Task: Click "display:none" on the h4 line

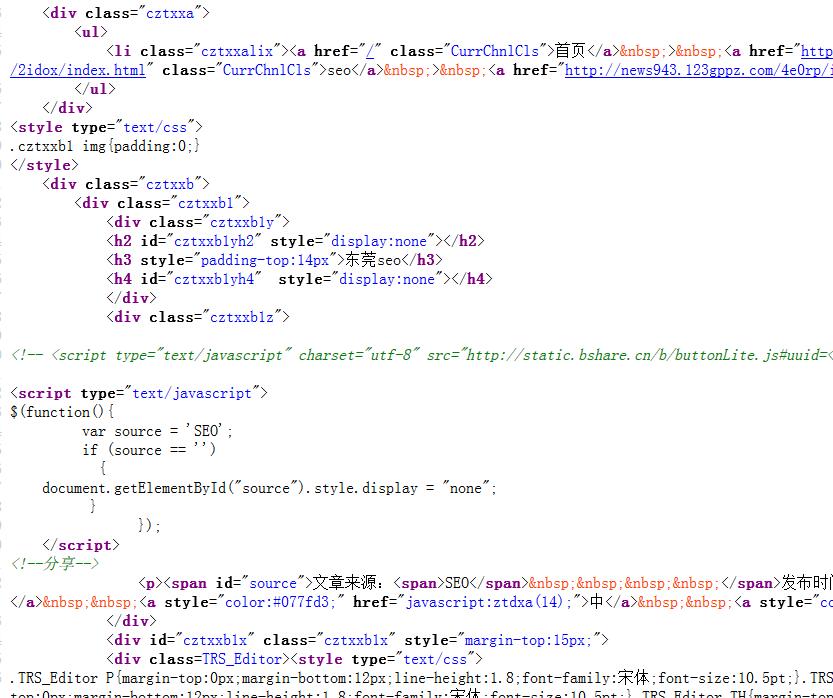Action: click(x=387, y=279)
